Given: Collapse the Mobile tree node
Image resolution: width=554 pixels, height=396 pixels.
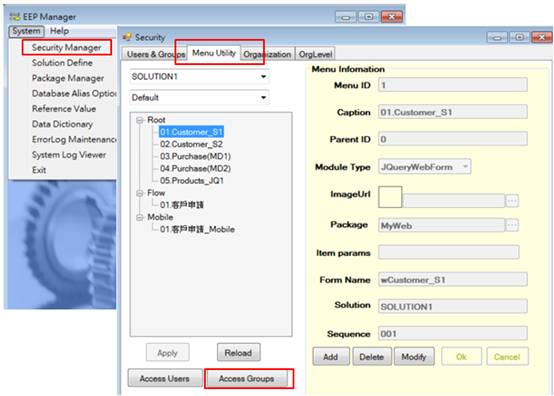Looking at the screenshot, I should (140, 217).
